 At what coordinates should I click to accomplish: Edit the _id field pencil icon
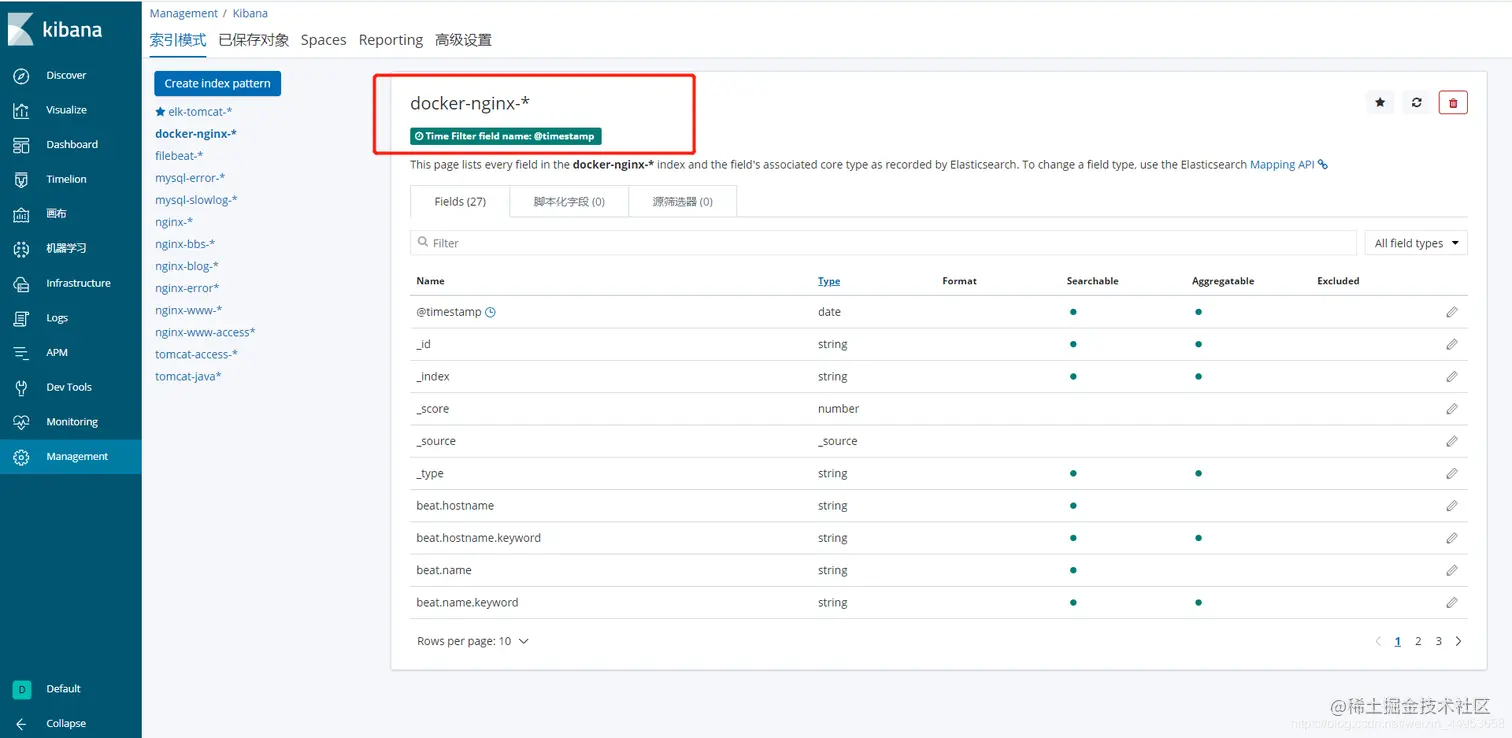1452,344
